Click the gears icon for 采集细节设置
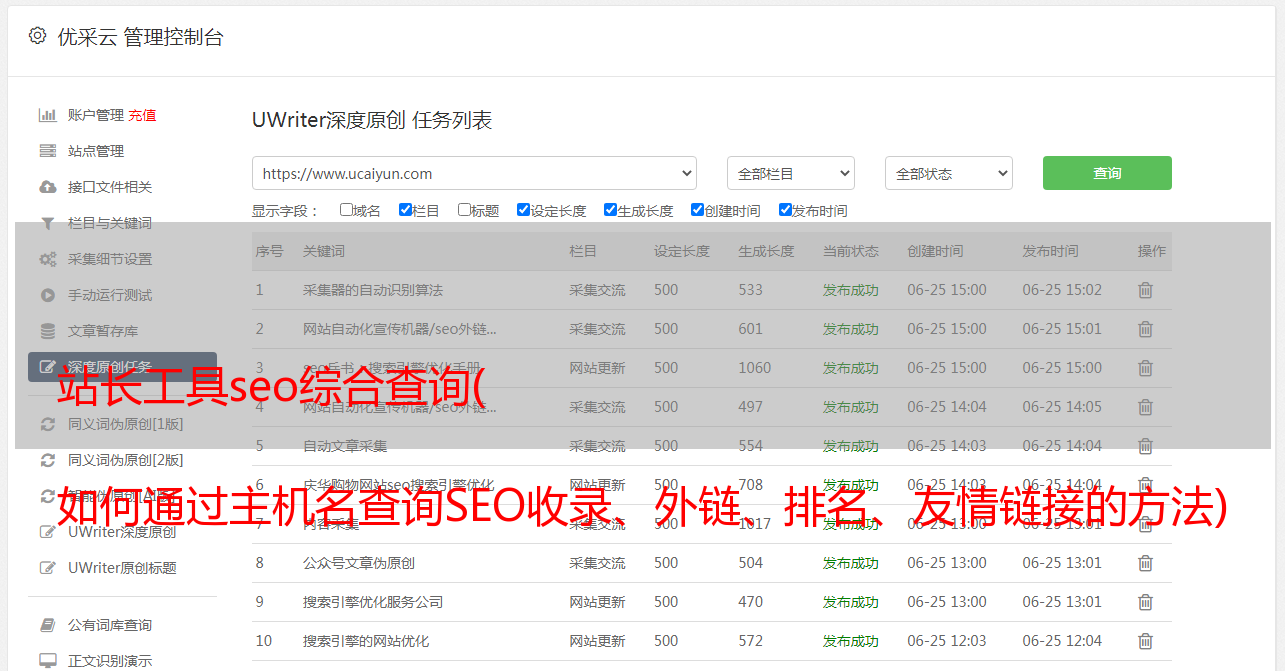 pyautogui.click(x=47, y=259)
